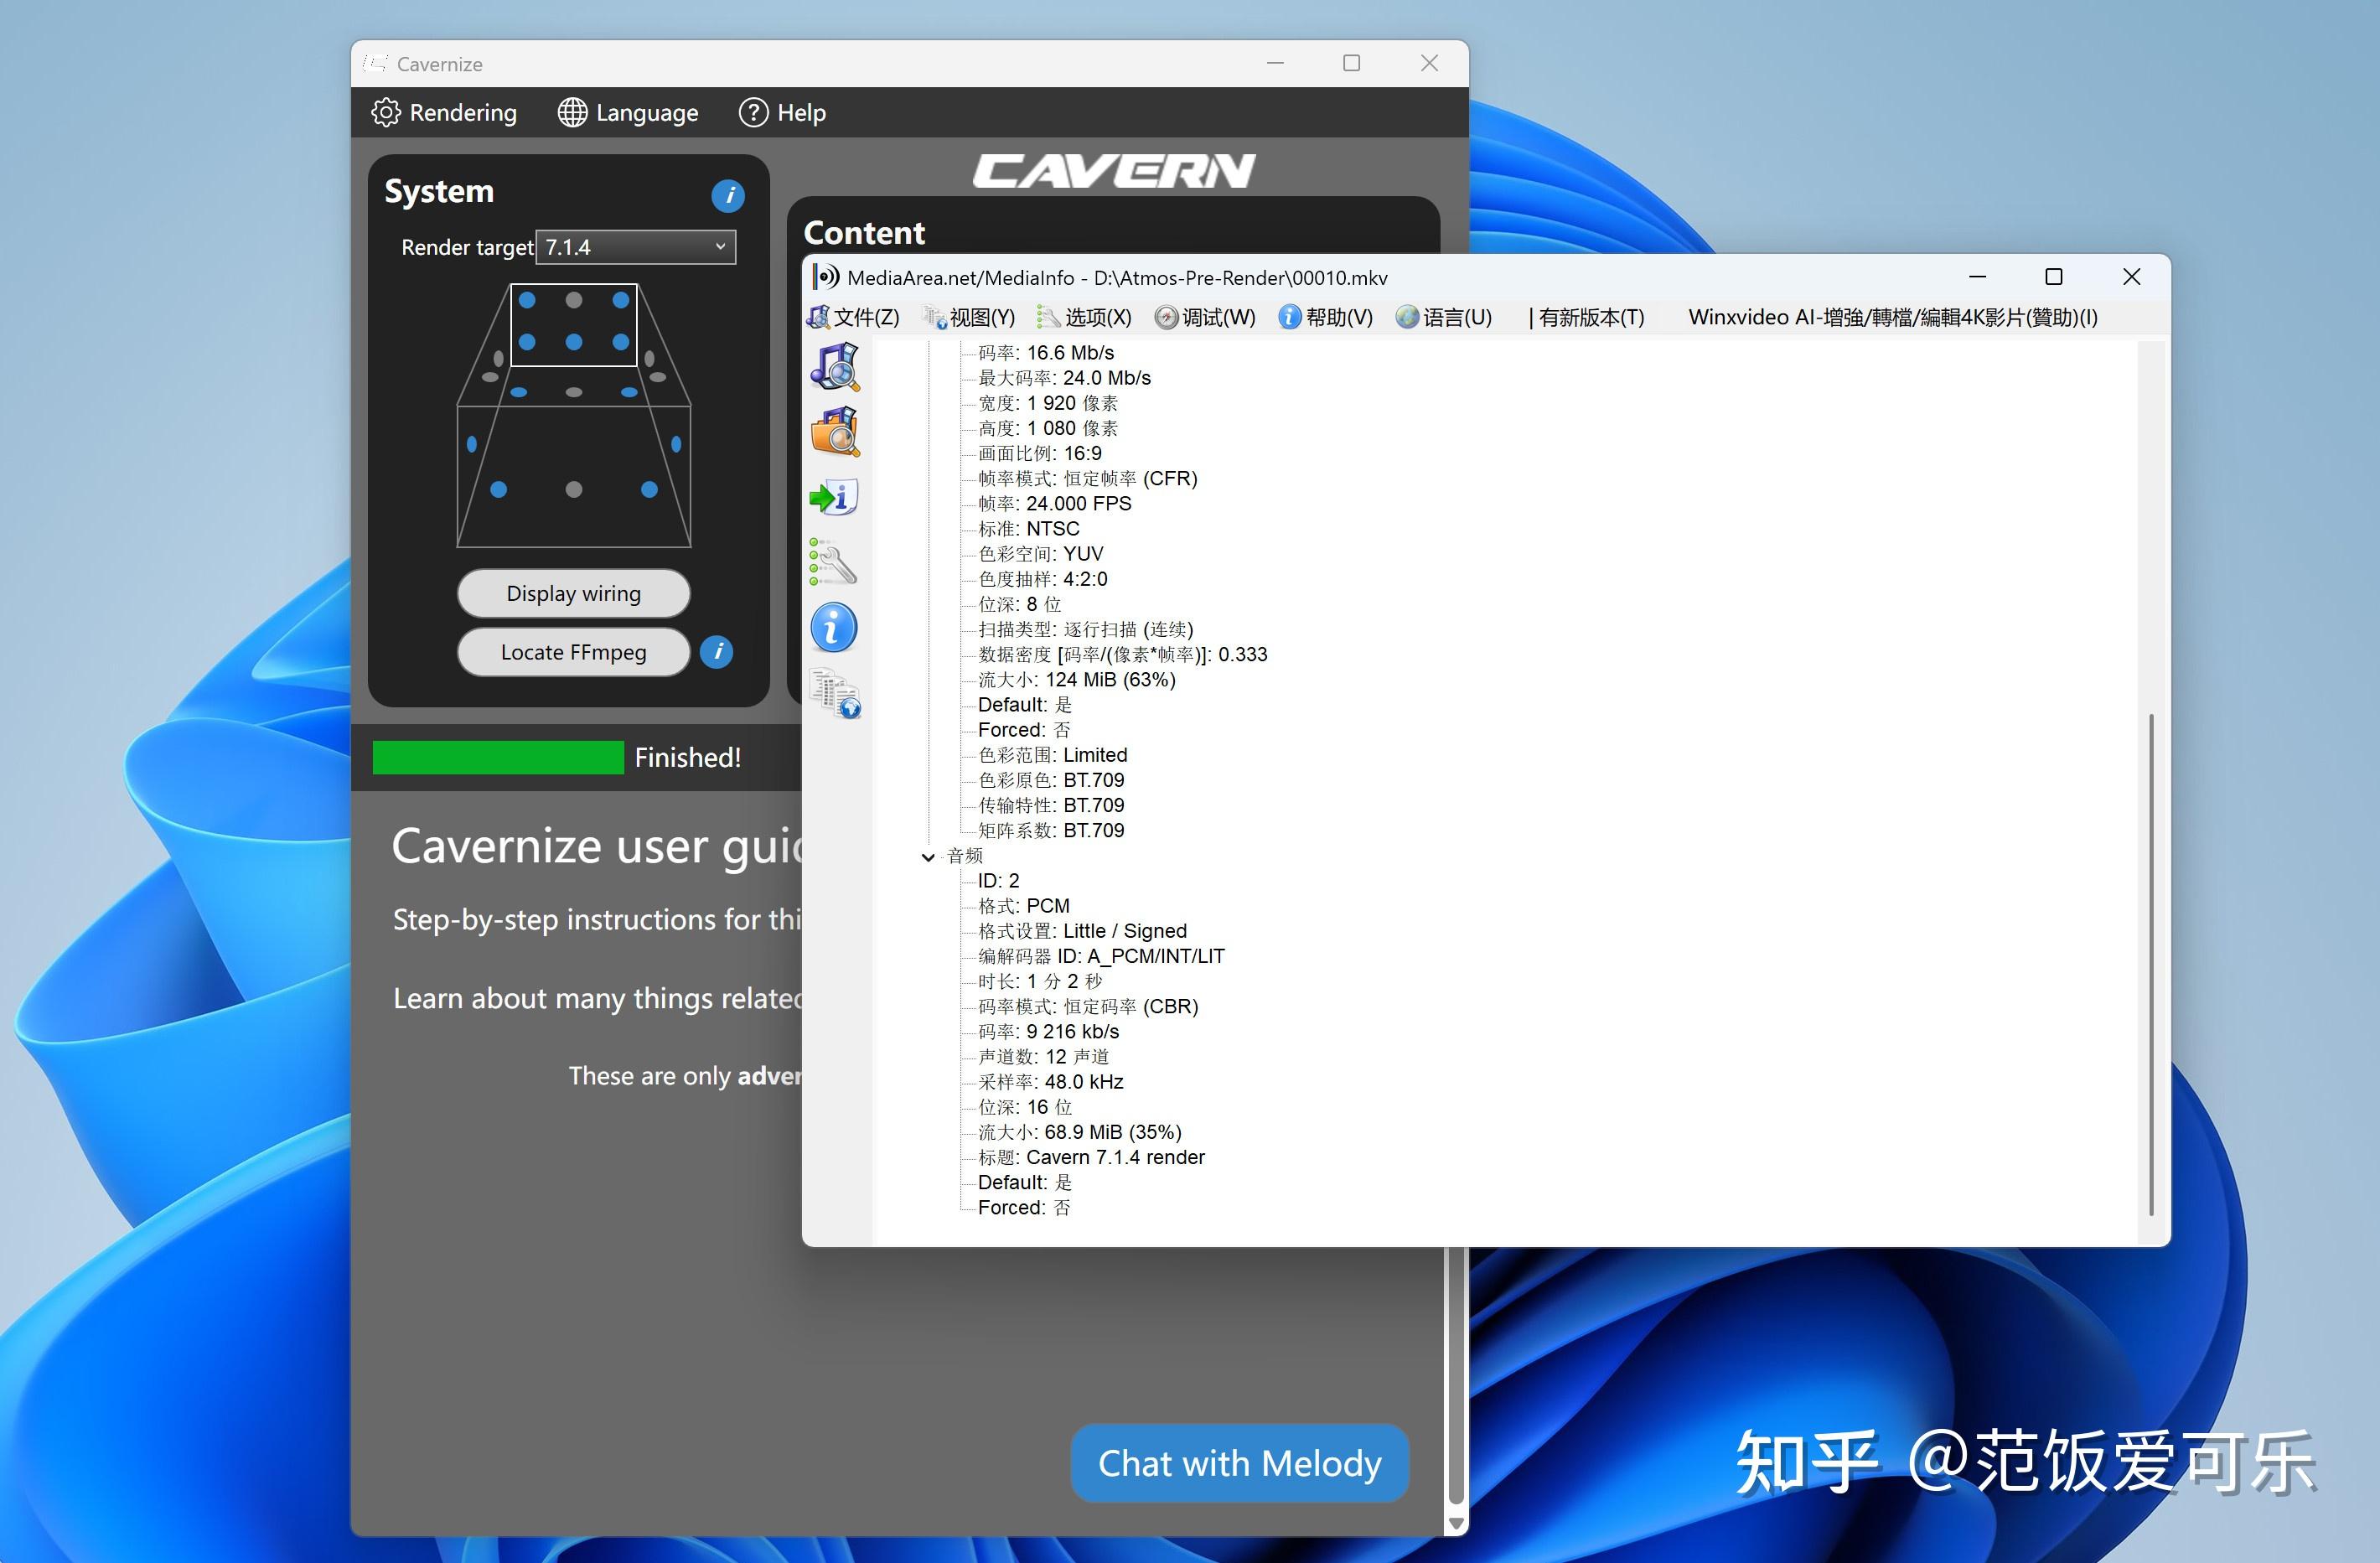Open a folder in MediaInfo
Screen dimensions: 2380x1563
coord(835,432)
